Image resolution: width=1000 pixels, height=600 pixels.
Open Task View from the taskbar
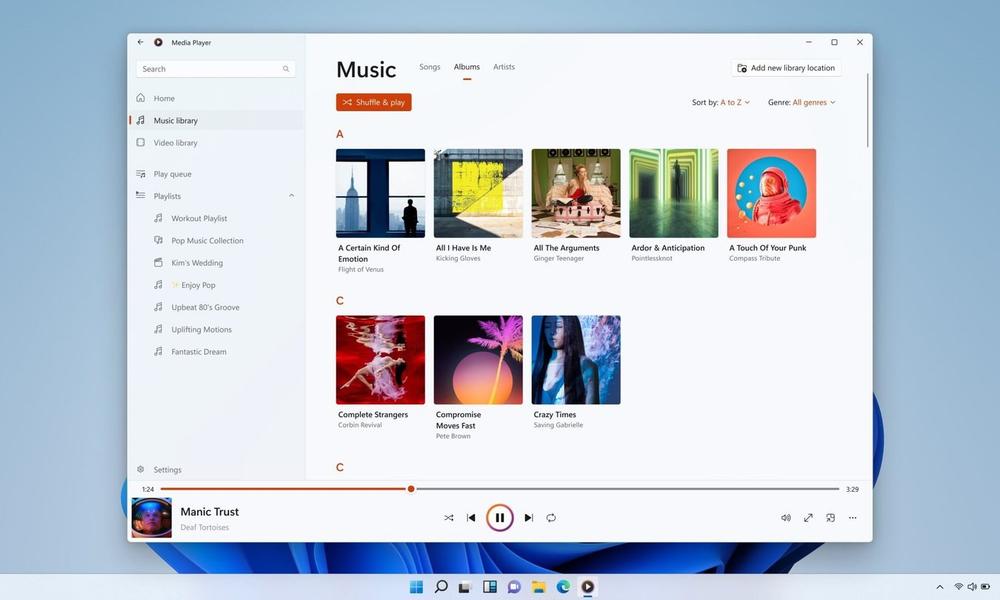[465, 587]
